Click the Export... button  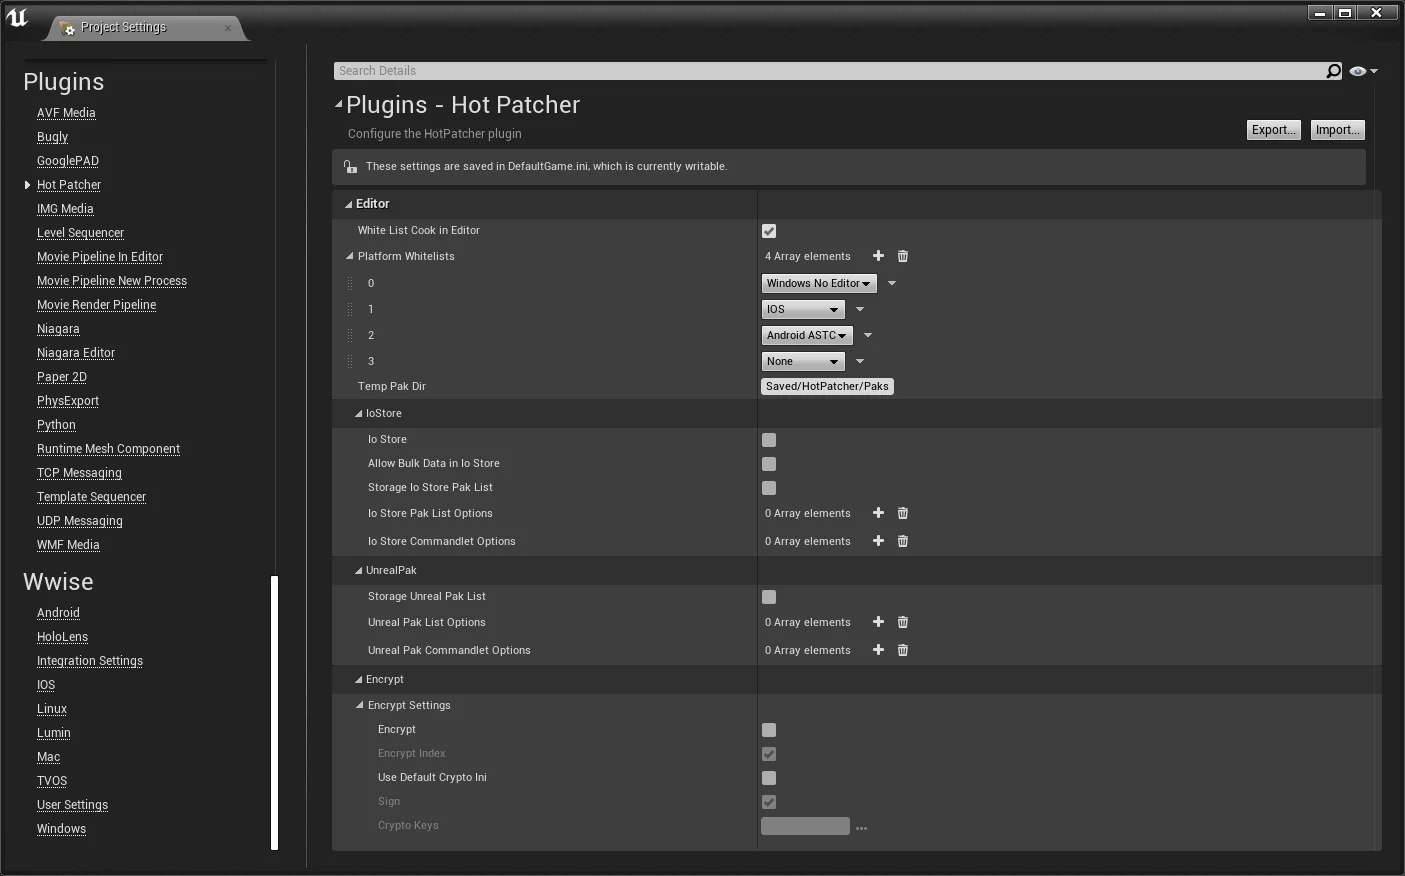1274,130
